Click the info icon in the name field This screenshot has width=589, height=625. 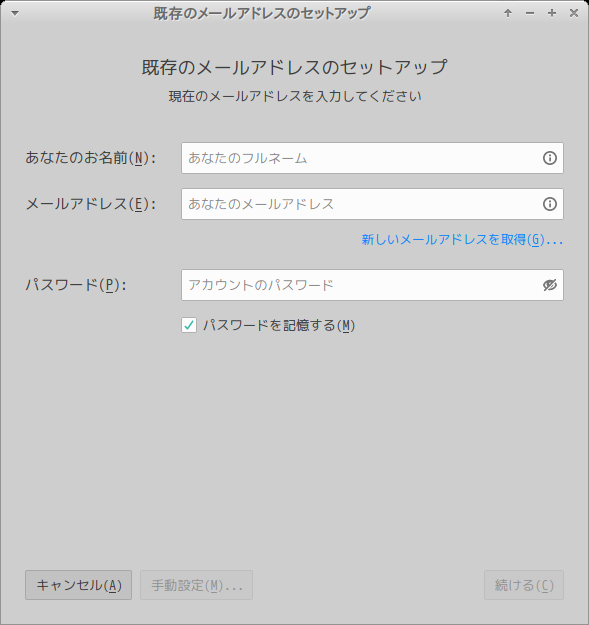point(550,158)
